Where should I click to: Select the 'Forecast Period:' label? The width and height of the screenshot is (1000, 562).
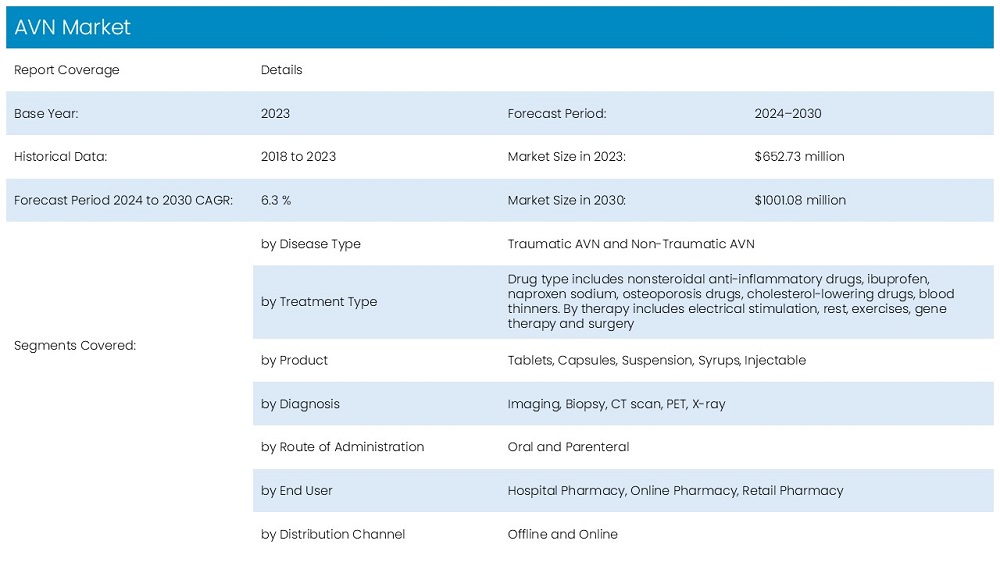click(557, 114)
